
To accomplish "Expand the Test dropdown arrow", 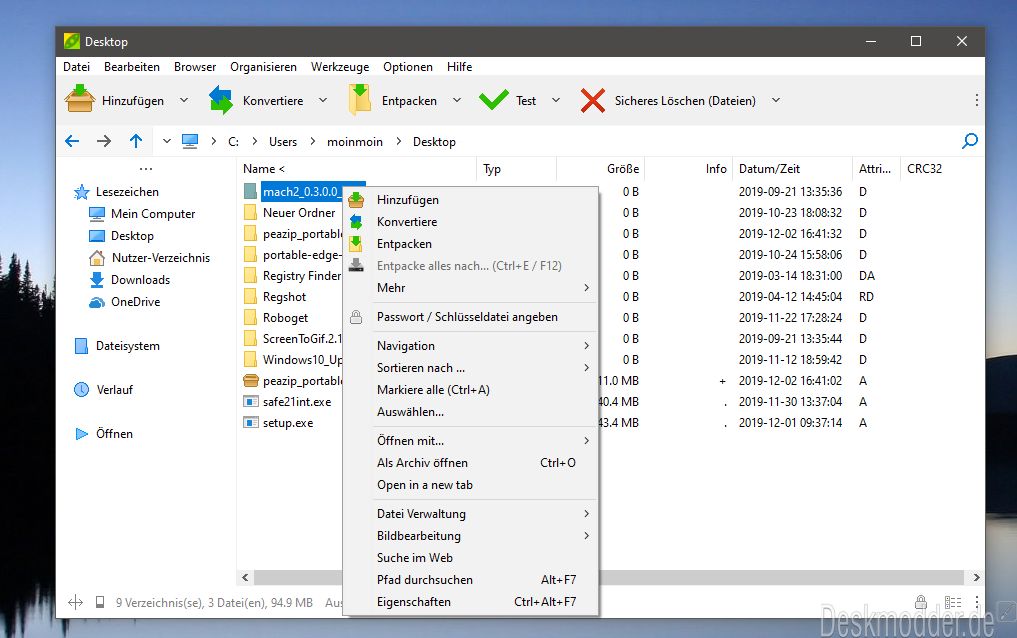I will pyautogui.click(x=556, y=100).
